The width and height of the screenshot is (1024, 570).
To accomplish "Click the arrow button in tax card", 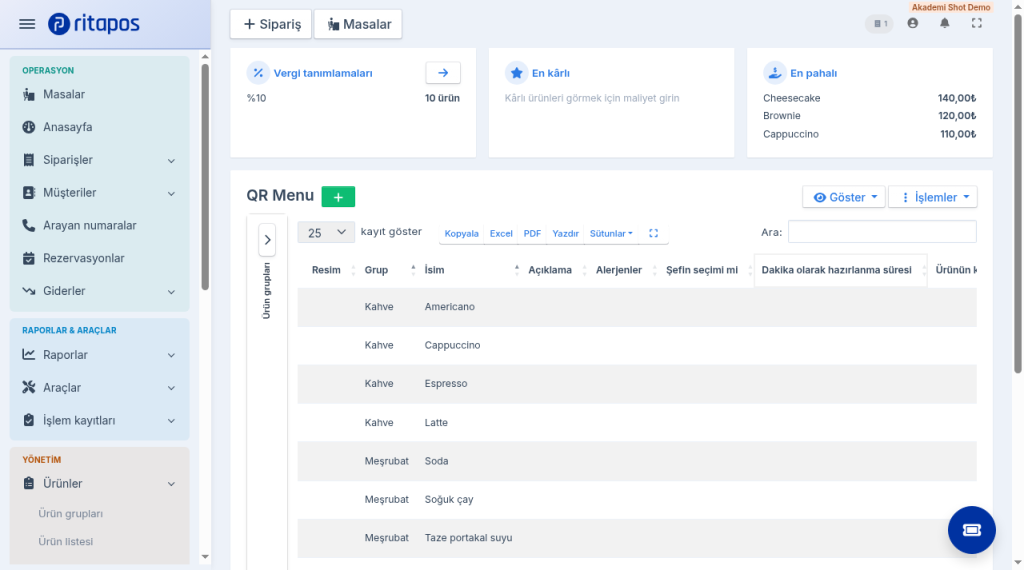I will point(443,72).
